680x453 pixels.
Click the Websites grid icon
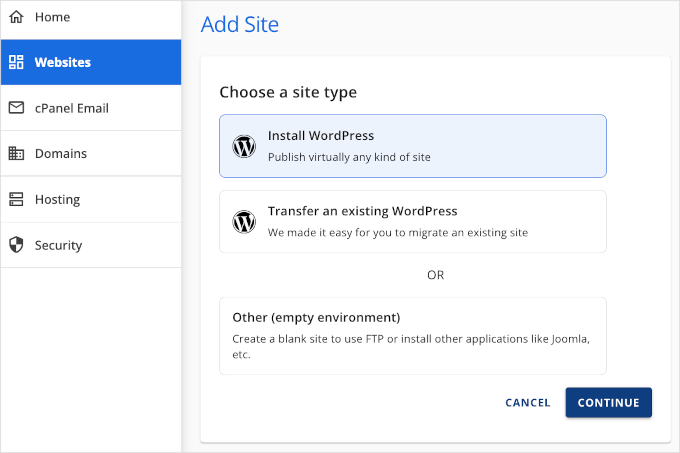pyautogui.click(x=16, y=62)
